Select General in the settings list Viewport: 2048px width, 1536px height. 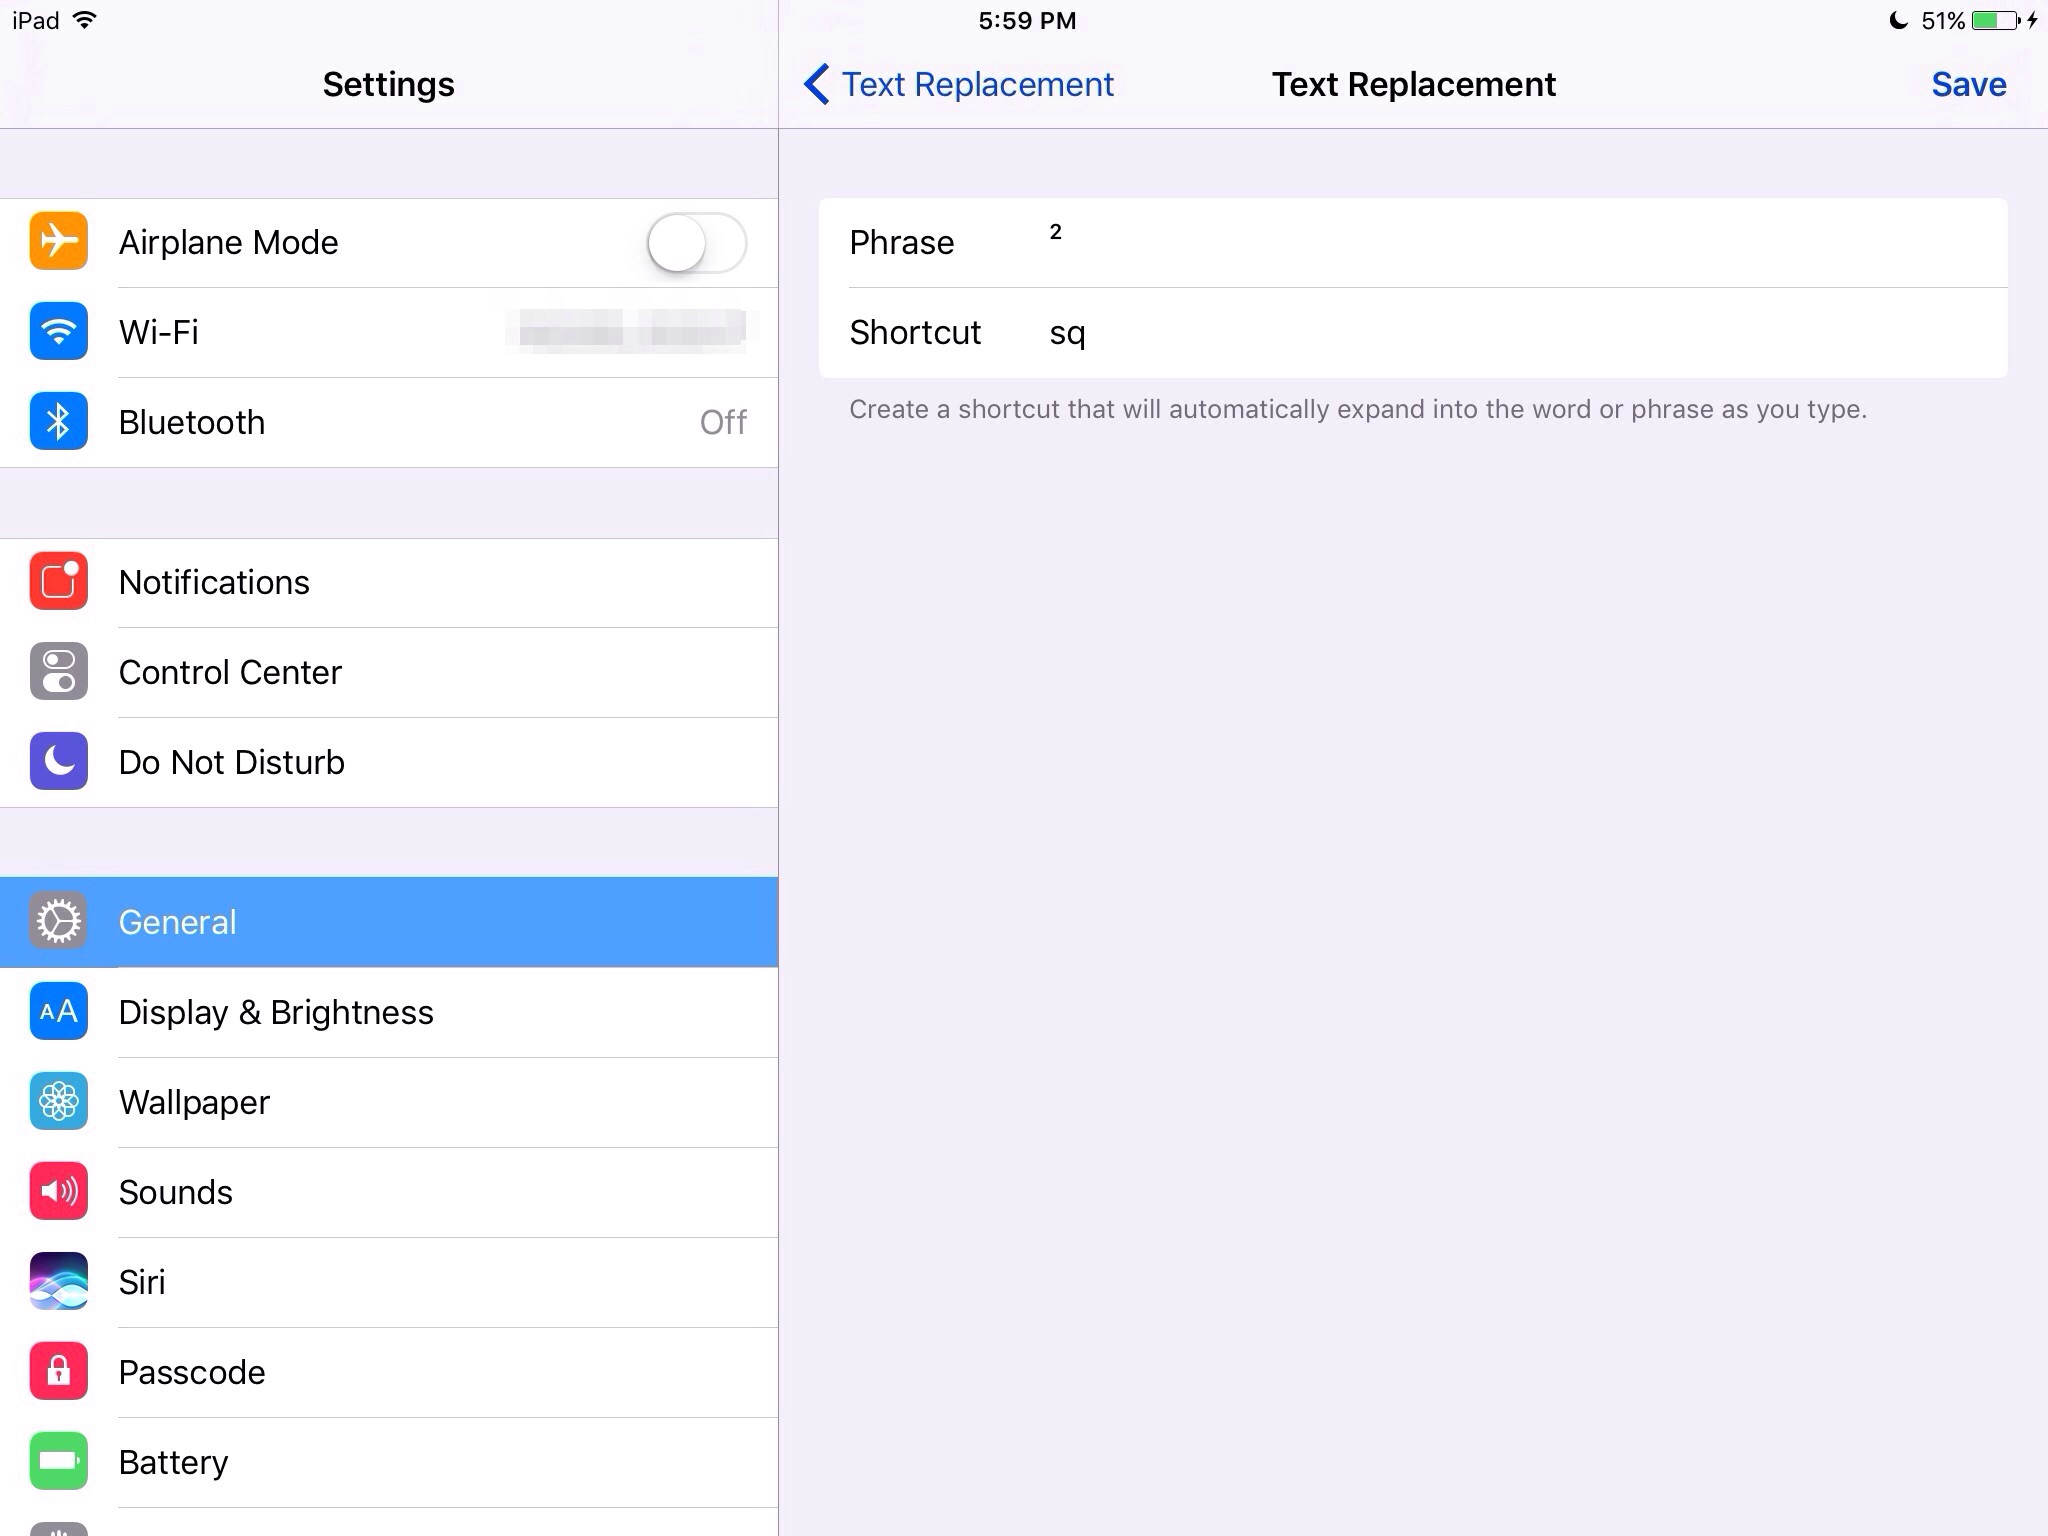click(x=388, y=922)
